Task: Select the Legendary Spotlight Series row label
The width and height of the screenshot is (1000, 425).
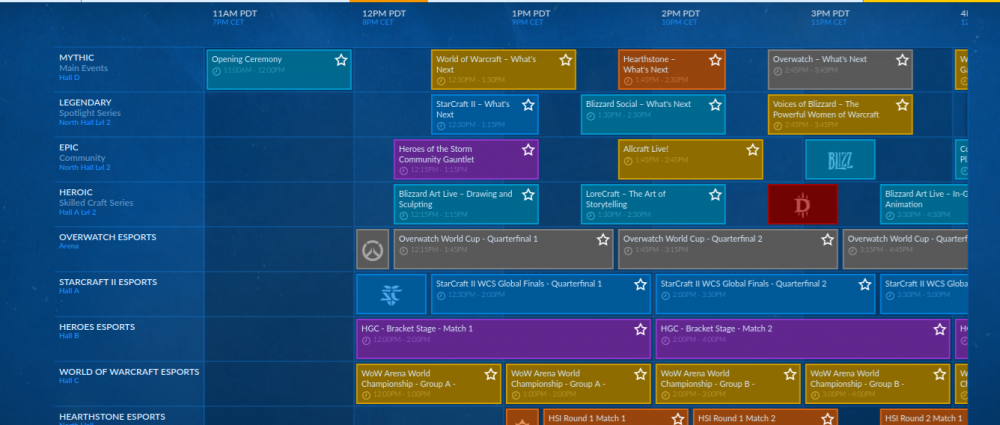Action: coord(90,112)
